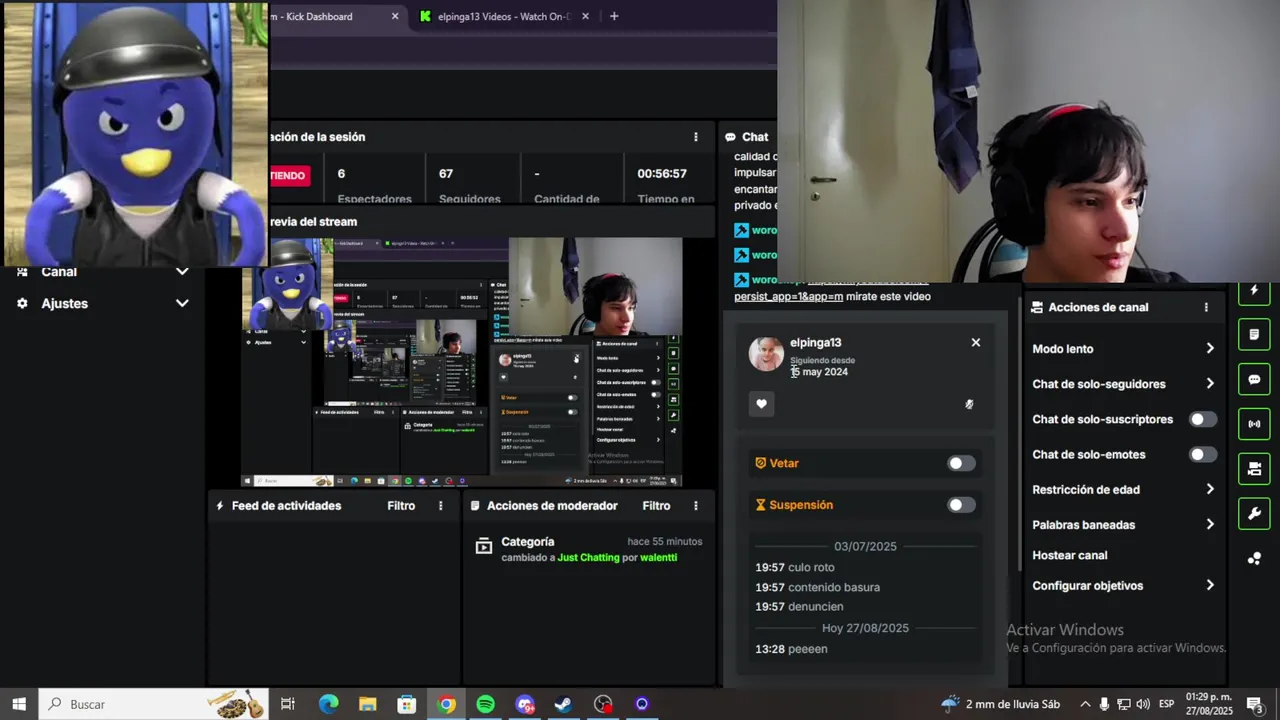1280x720 pixels.
Task: Click the three-dots cluster sidebar icon
Action: 1254,559
